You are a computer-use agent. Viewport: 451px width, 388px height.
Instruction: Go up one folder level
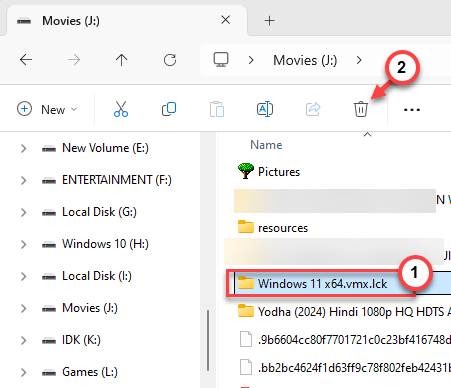tap(121, 60)
